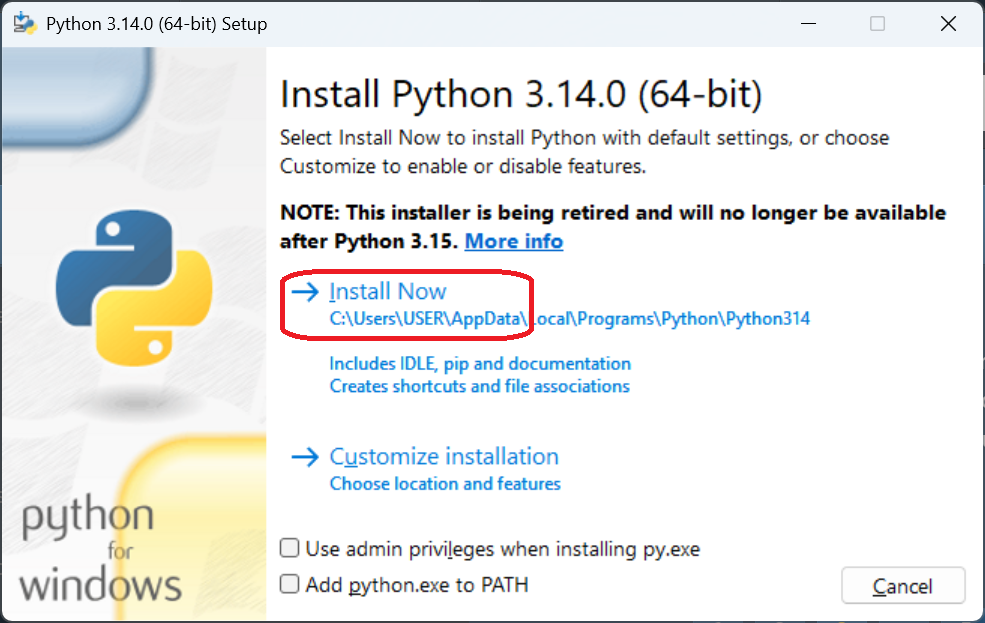This screenshot has width=985, height=623.
Task: Click the Python314 install path text
Action: click(569, 319)
